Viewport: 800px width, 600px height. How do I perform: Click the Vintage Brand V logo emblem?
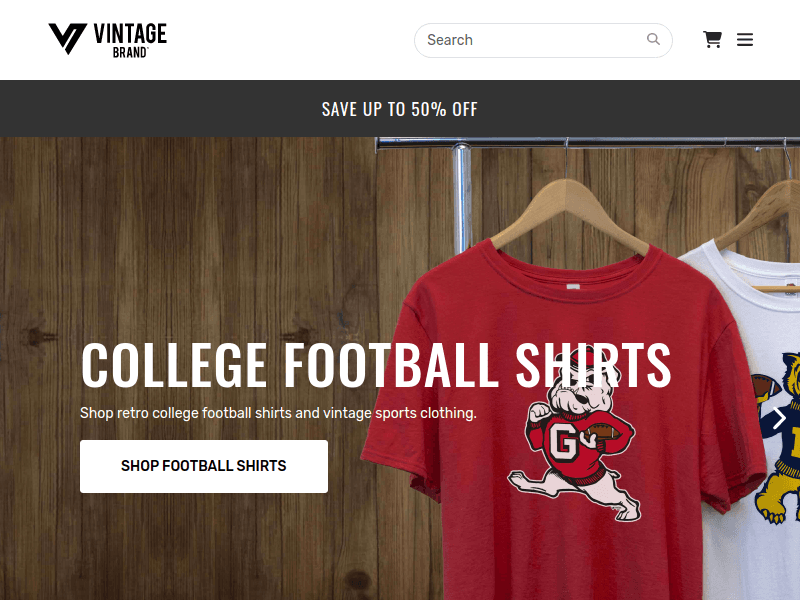[68, 39]
